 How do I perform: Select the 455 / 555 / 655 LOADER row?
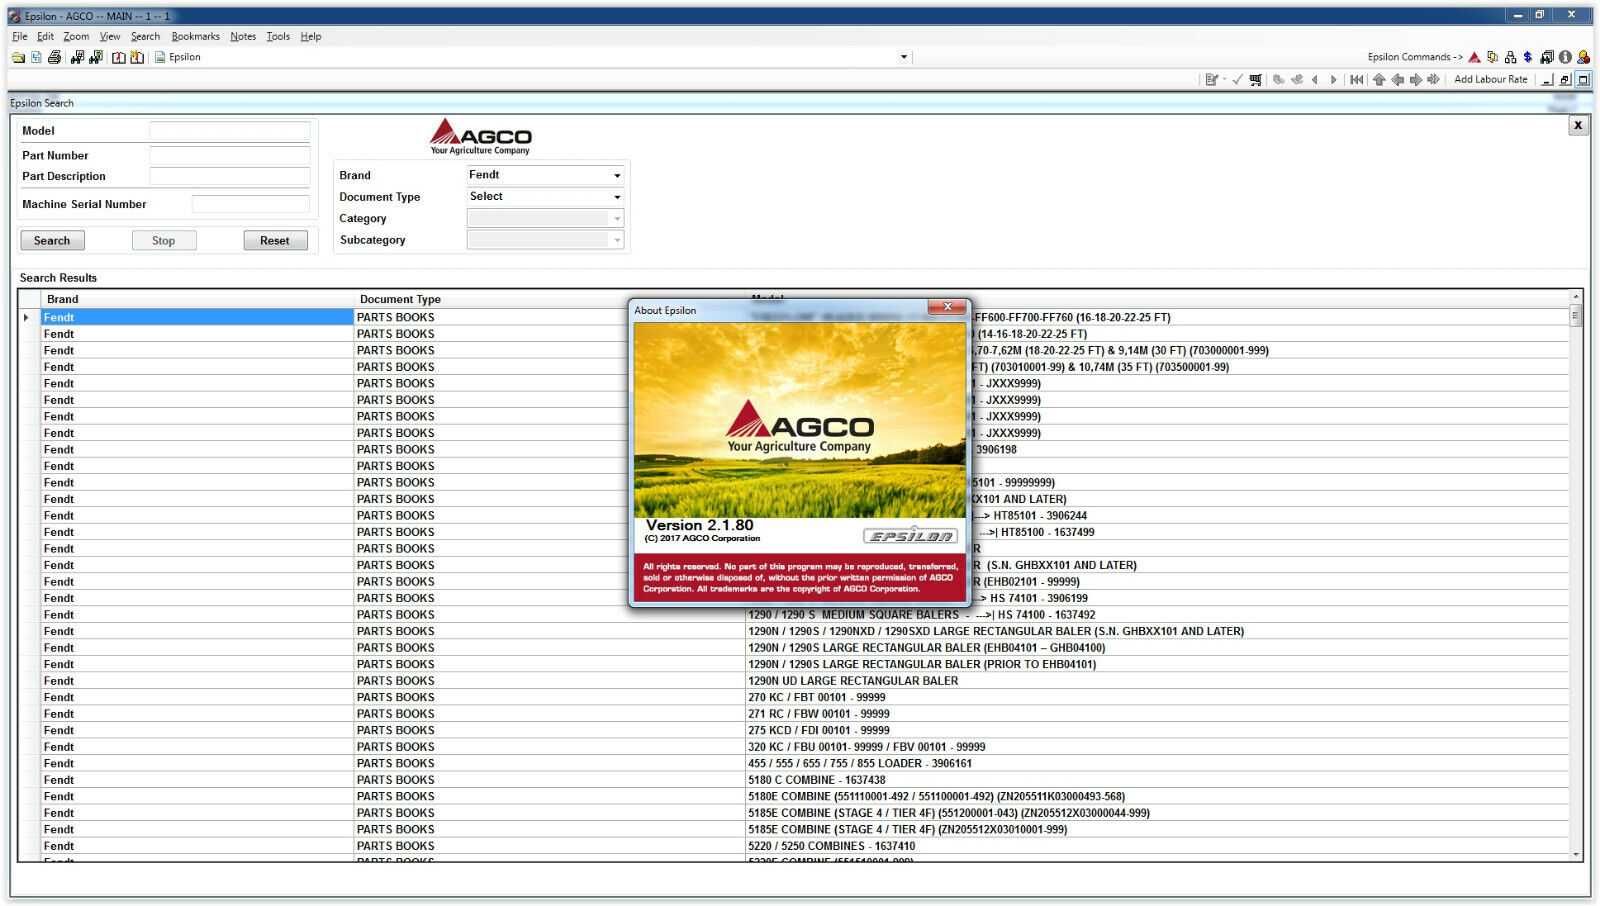pos(805,763)
